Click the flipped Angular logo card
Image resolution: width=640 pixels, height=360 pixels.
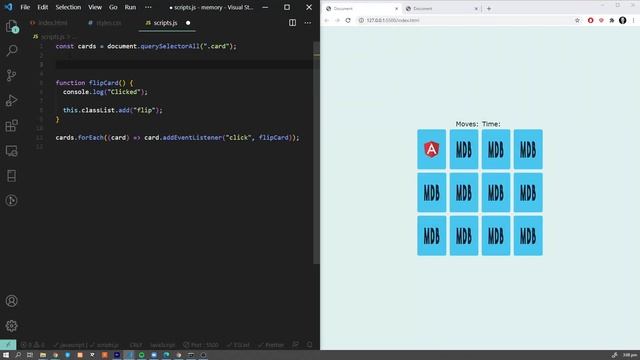(x=431, y=149)
